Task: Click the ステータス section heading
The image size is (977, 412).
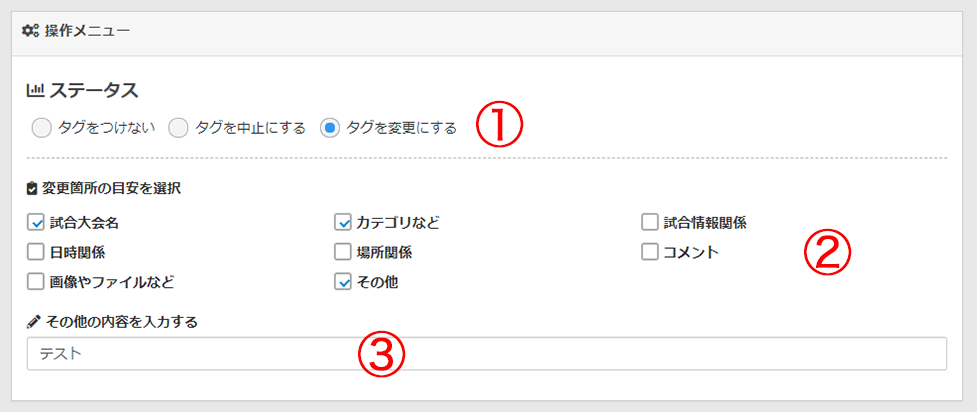Action: point(93,91)
